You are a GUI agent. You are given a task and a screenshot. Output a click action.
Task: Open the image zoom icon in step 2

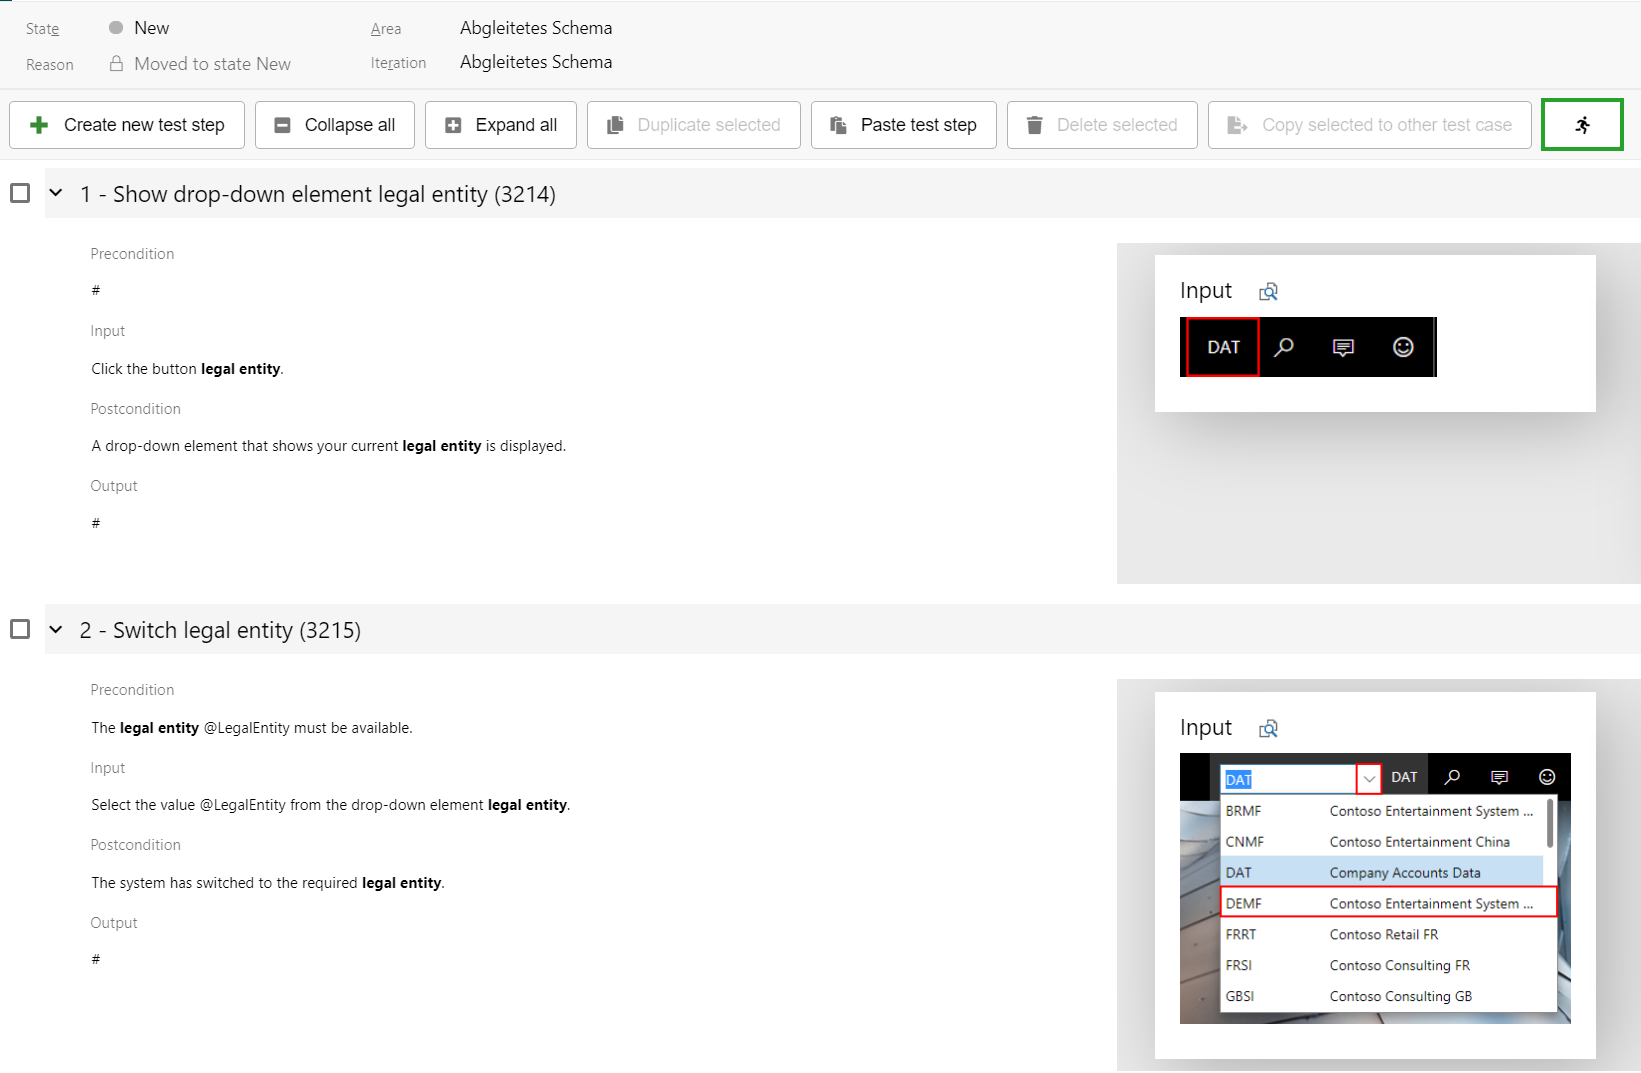point(1268,728)
